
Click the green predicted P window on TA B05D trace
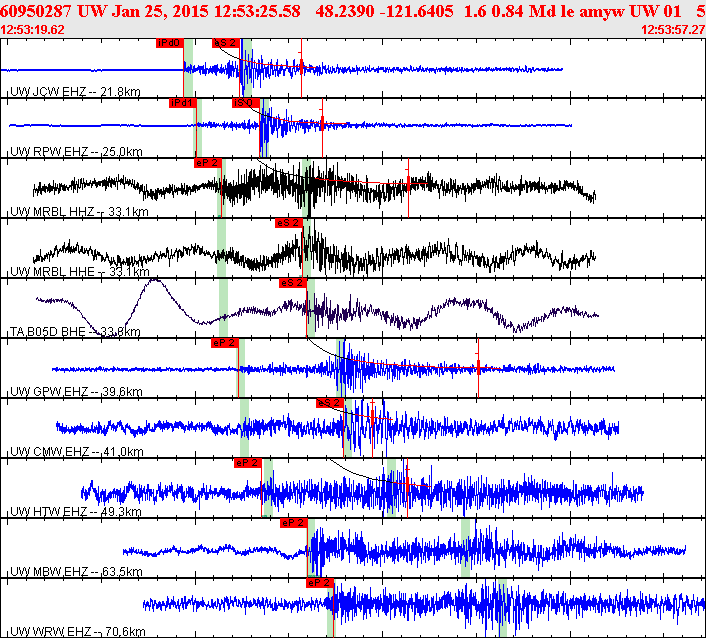(223, 308)
